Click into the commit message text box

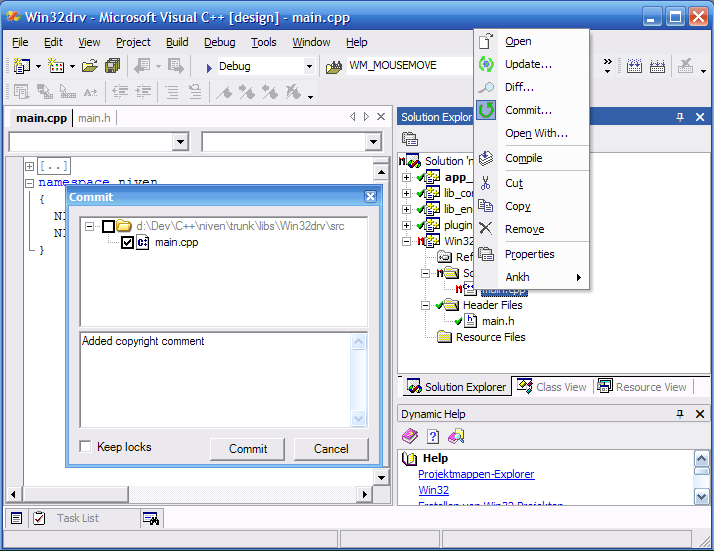(216, 380)
